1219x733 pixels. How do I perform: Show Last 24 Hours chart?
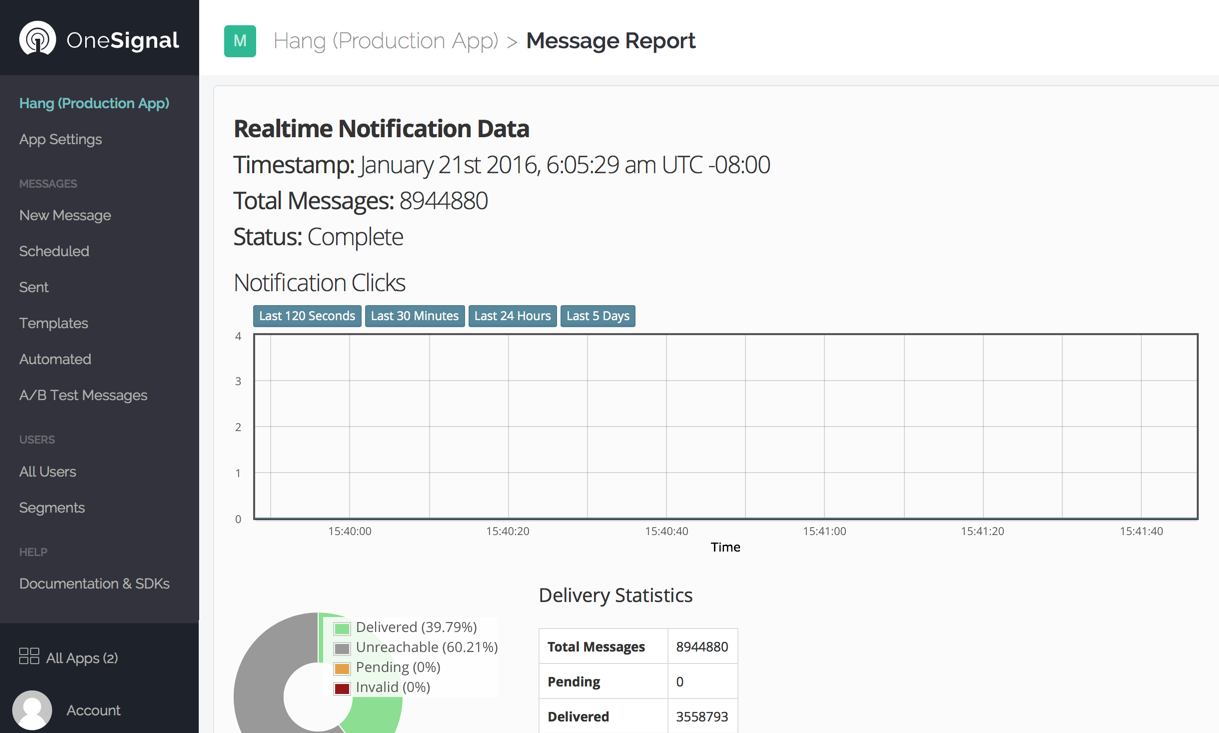tap(512, 316)
